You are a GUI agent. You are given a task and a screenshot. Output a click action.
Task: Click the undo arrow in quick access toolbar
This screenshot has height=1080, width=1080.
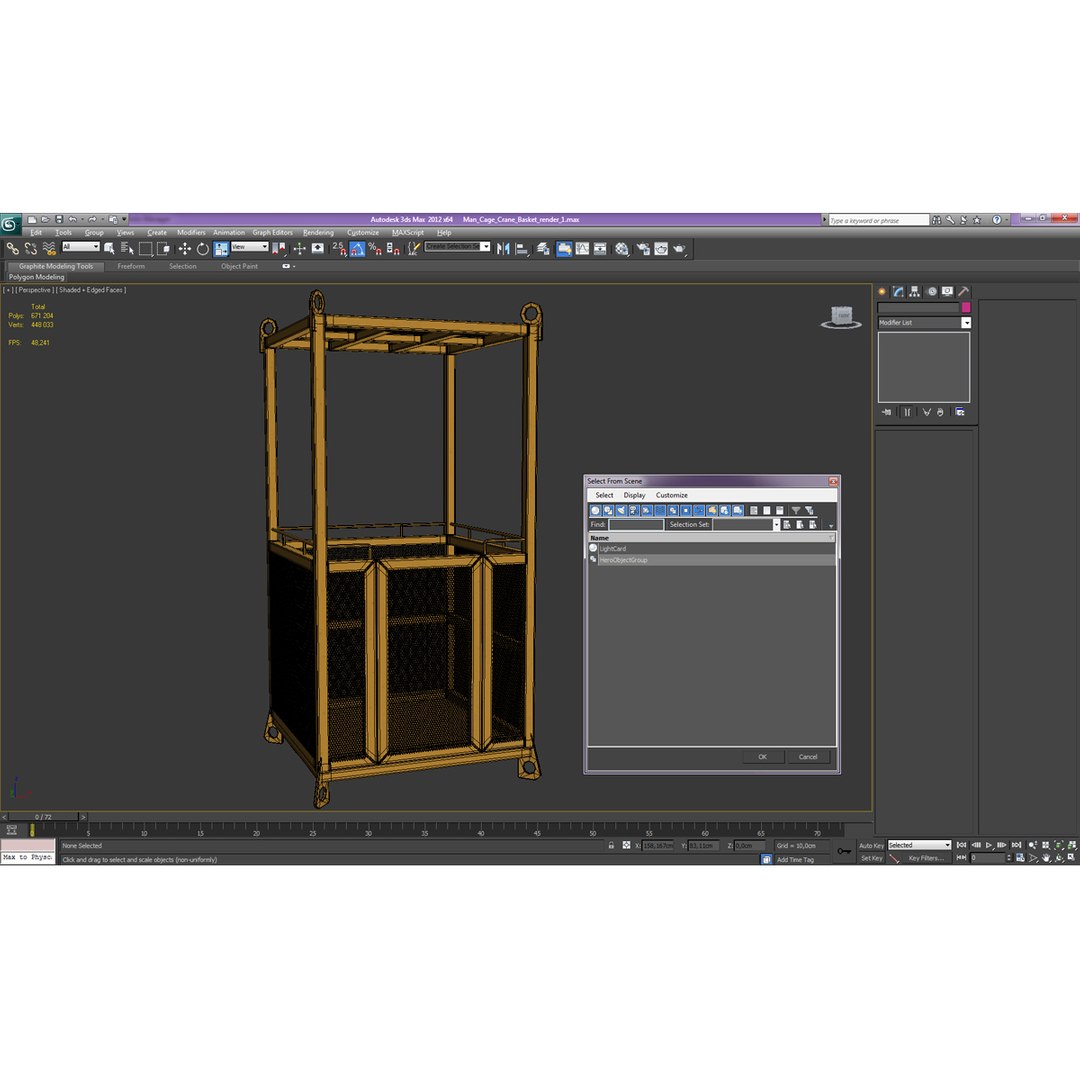72,220
